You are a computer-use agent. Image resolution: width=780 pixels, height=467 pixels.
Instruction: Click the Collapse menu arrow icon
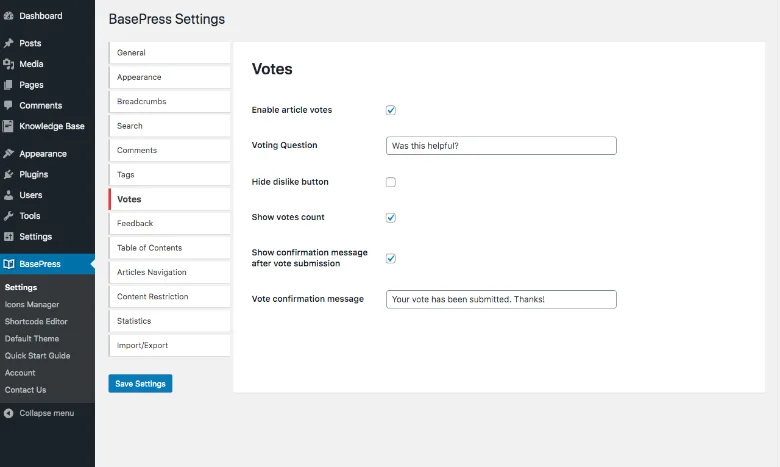coord(8,413)
